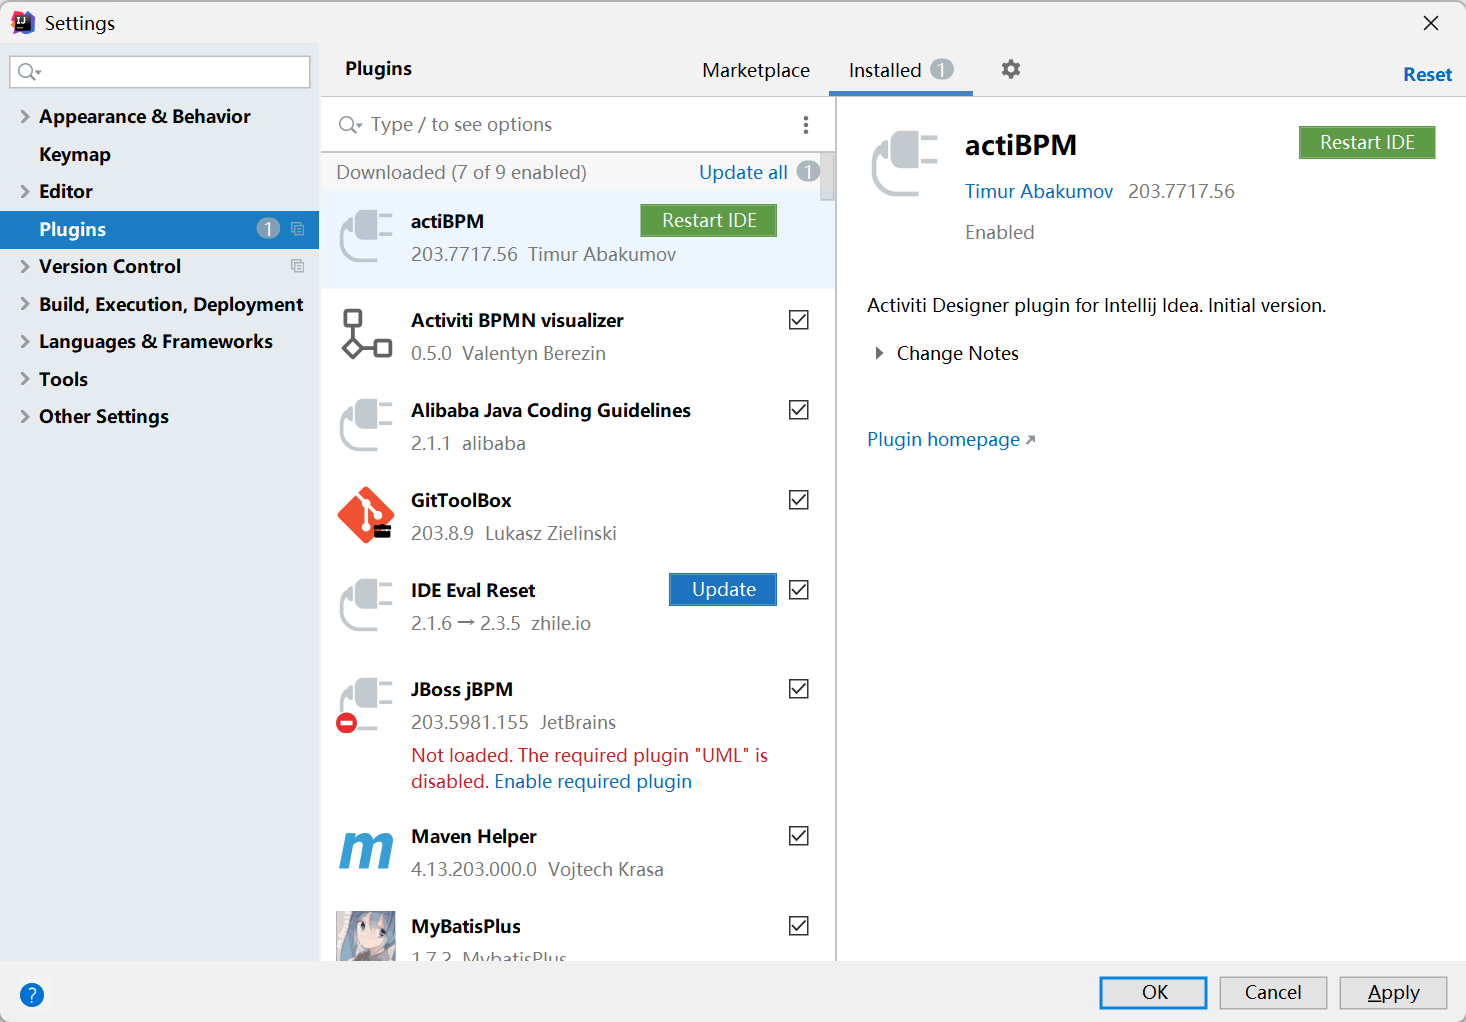Click the Plugins sidebar update badge
Image resolution: width=1466 pixels, height=1022 pixels.
pyautogui.click(x=268, y=228)
